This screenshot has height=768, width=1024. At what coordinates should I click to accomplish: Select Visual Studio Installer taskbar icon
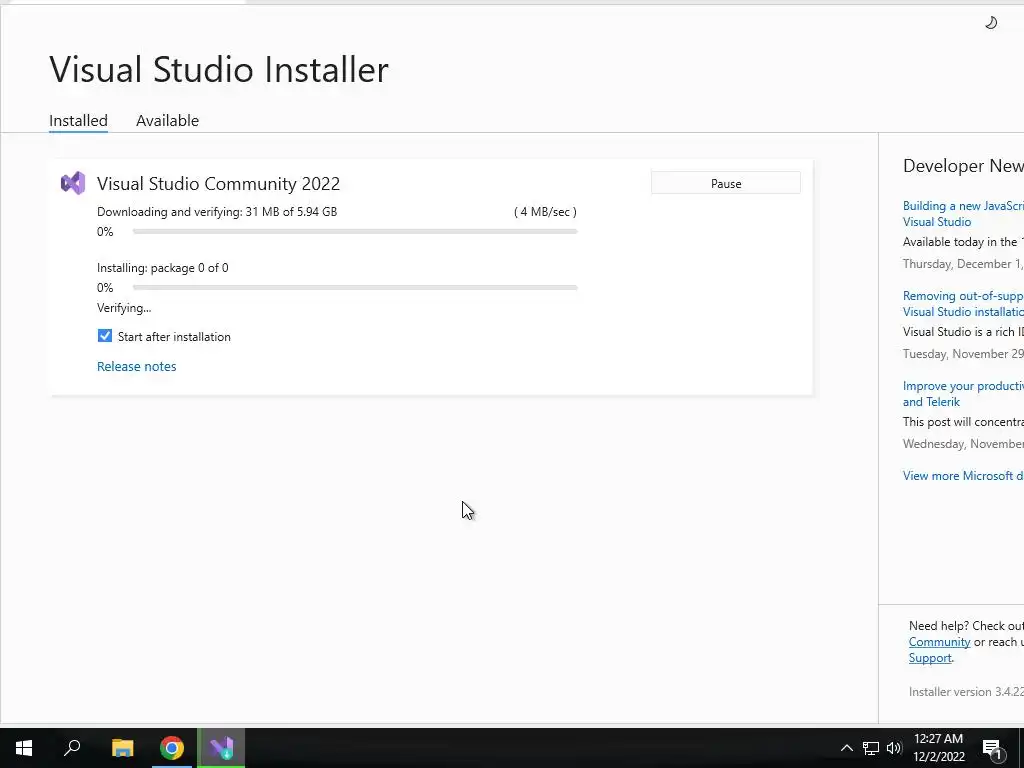coord(221,748)
